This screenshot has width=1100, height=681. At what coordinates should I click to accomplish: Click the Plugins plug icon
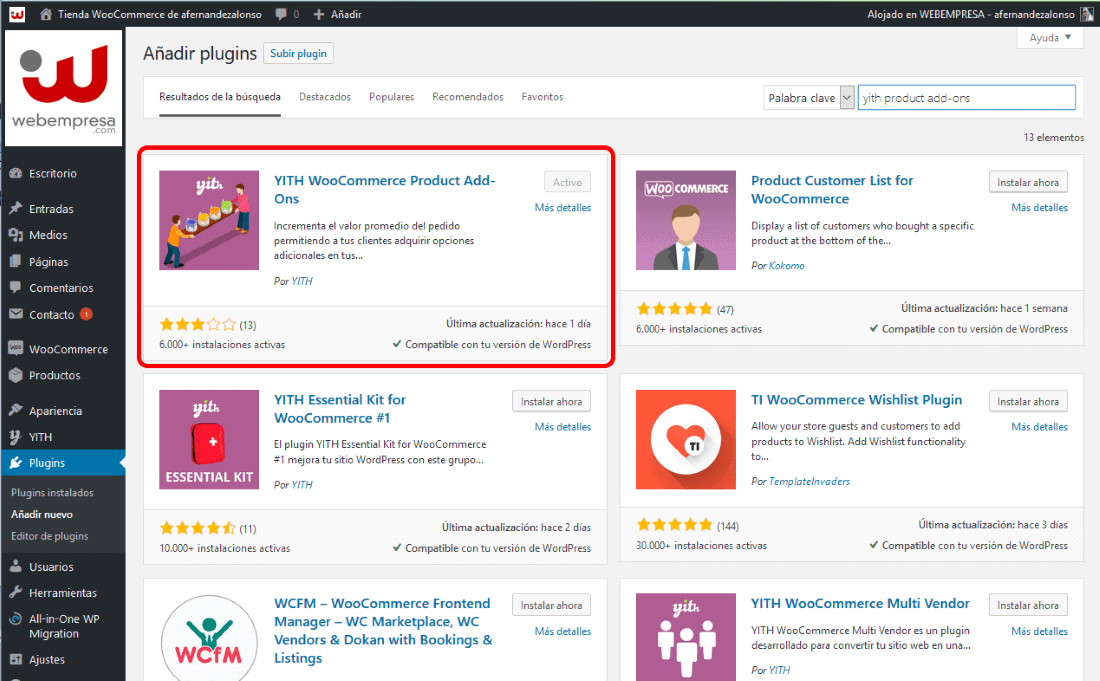pos(15,463)
